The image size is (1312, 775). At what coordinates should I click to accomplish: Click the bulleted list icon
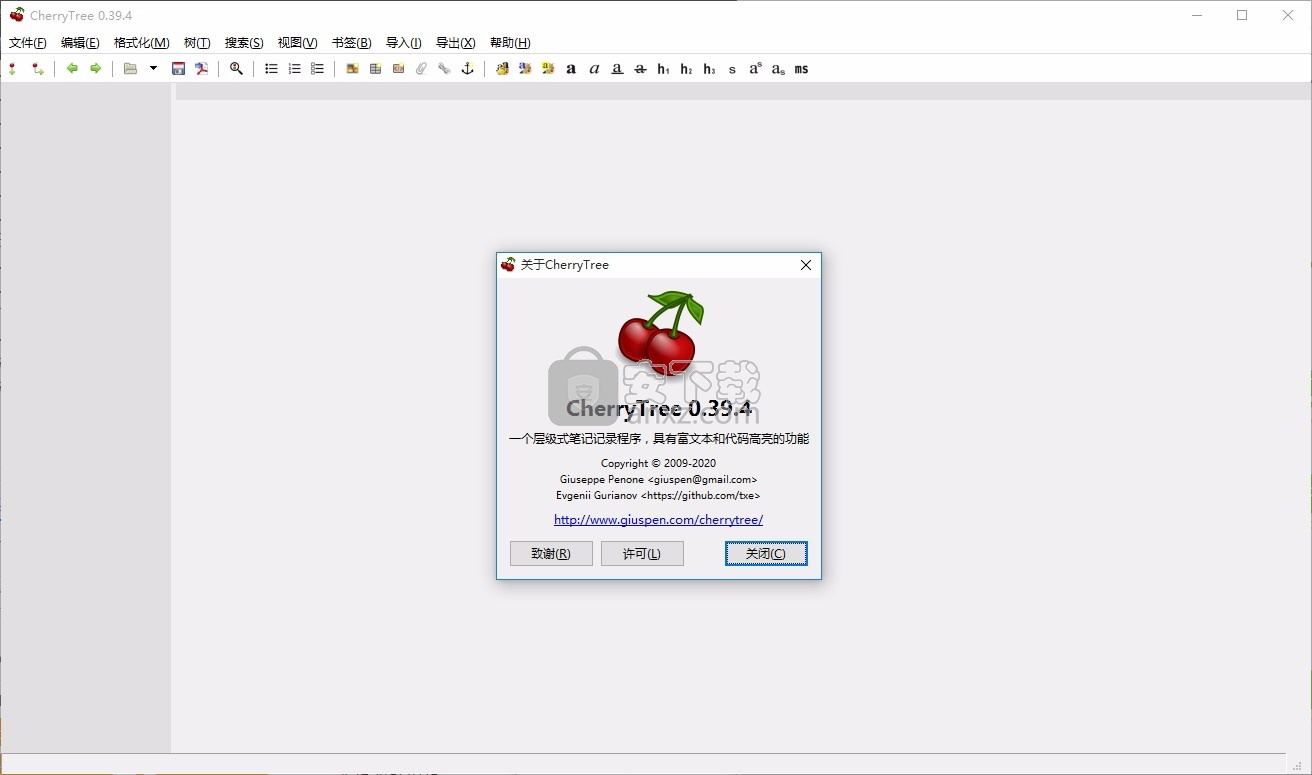click(271, 69)
